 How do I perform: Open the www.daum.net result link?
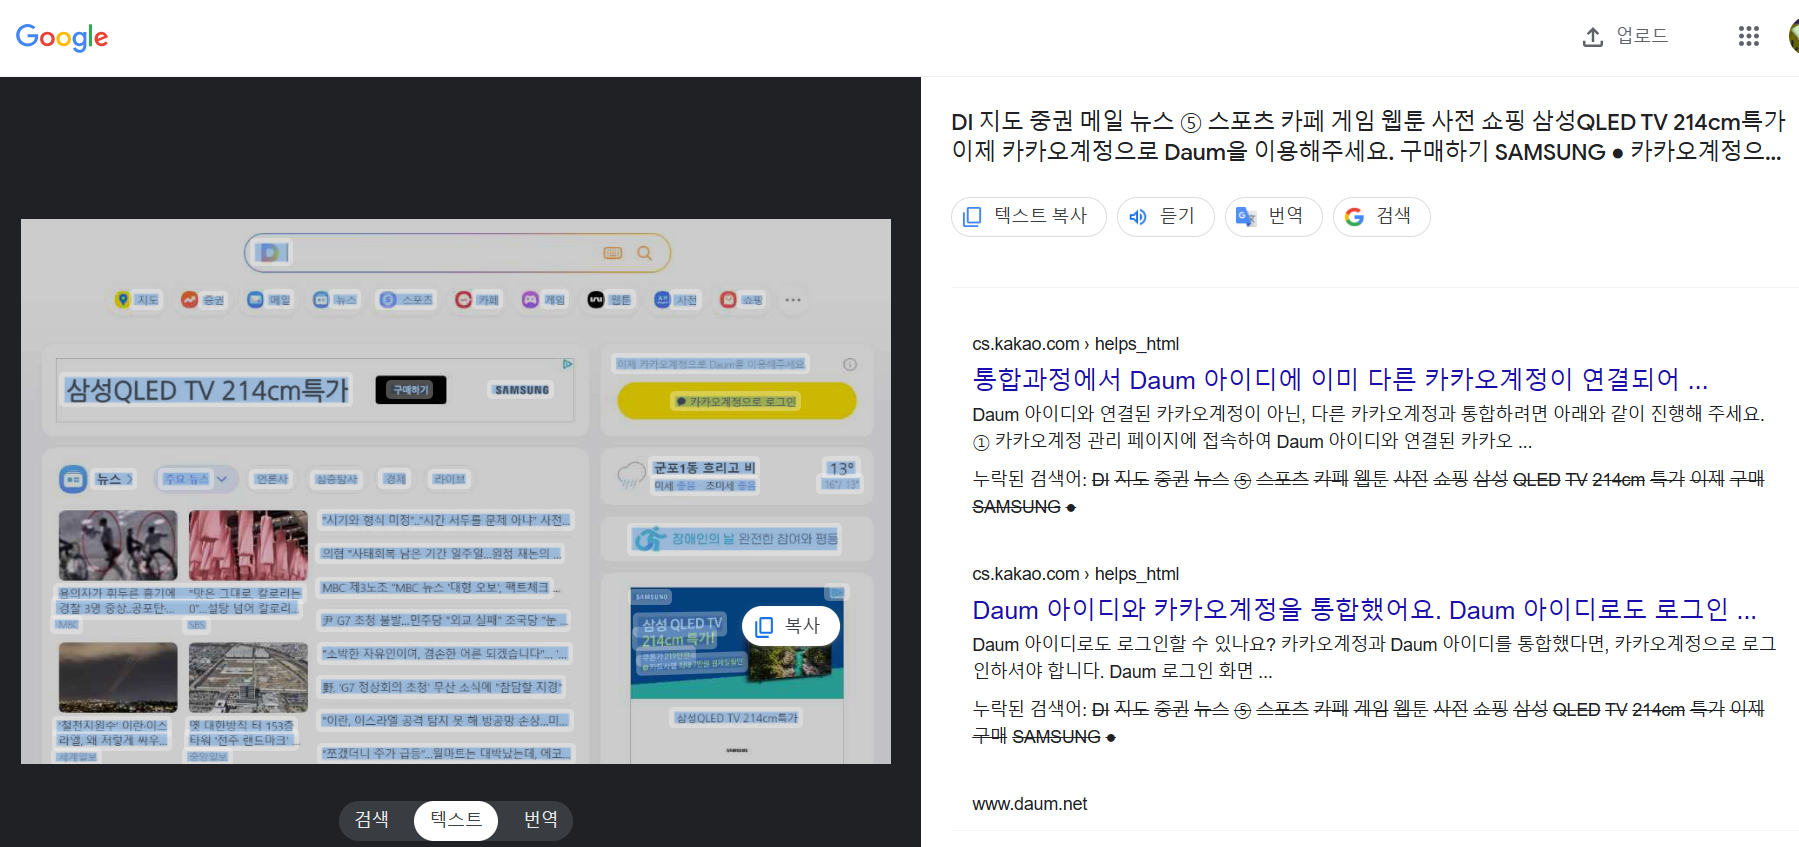coord(1029,804)
